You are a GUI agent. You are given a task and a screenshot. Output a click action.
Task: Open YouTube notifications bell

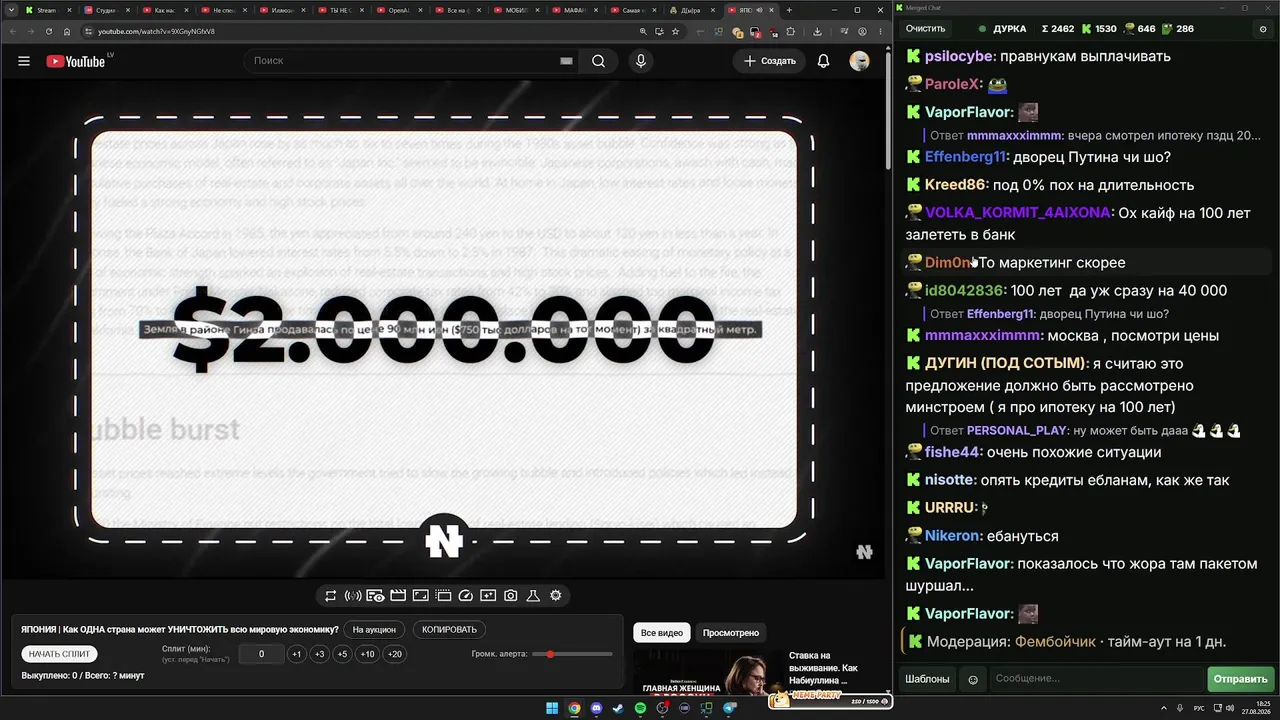(823, 61)
